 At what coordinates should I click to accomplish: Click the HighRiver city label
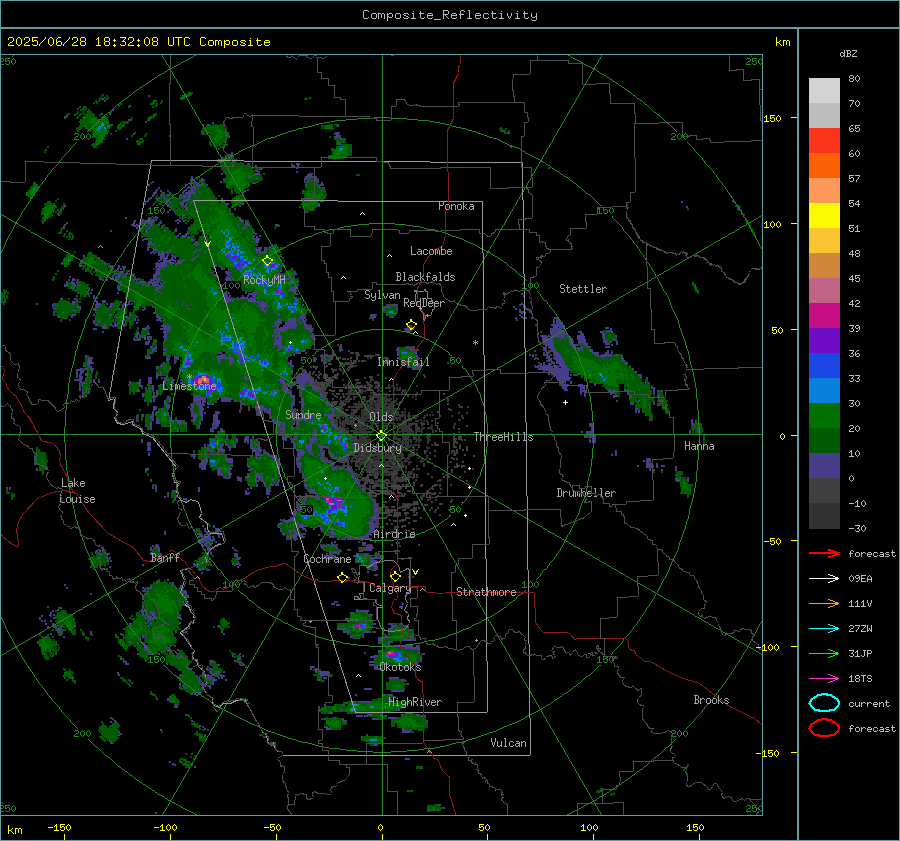click(x=415, y=702)
